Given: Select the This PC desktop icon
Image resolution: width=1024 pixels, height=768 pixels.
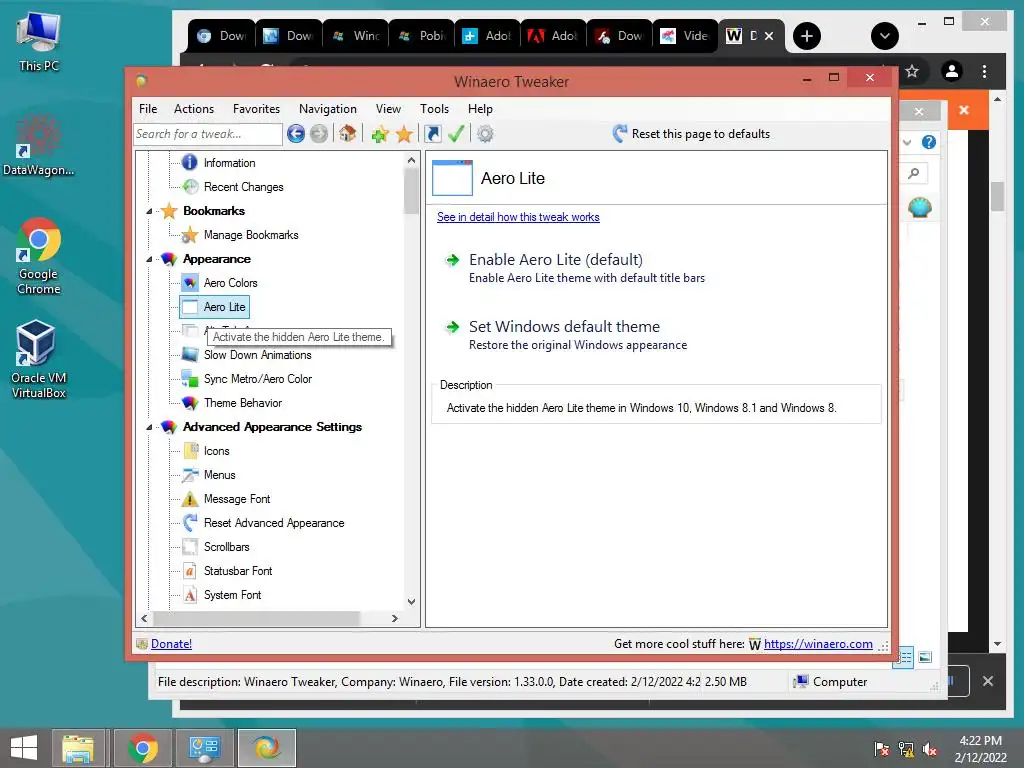Looking at the screenshot, I should point(39,40).
